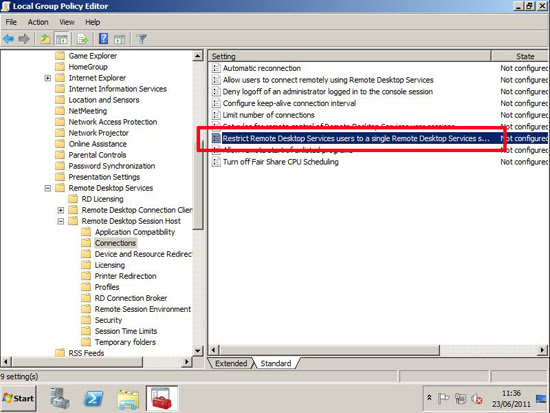The image size is (550, 413).
Task: Open Windows Explorer taskbar icon
Action: 128,399
